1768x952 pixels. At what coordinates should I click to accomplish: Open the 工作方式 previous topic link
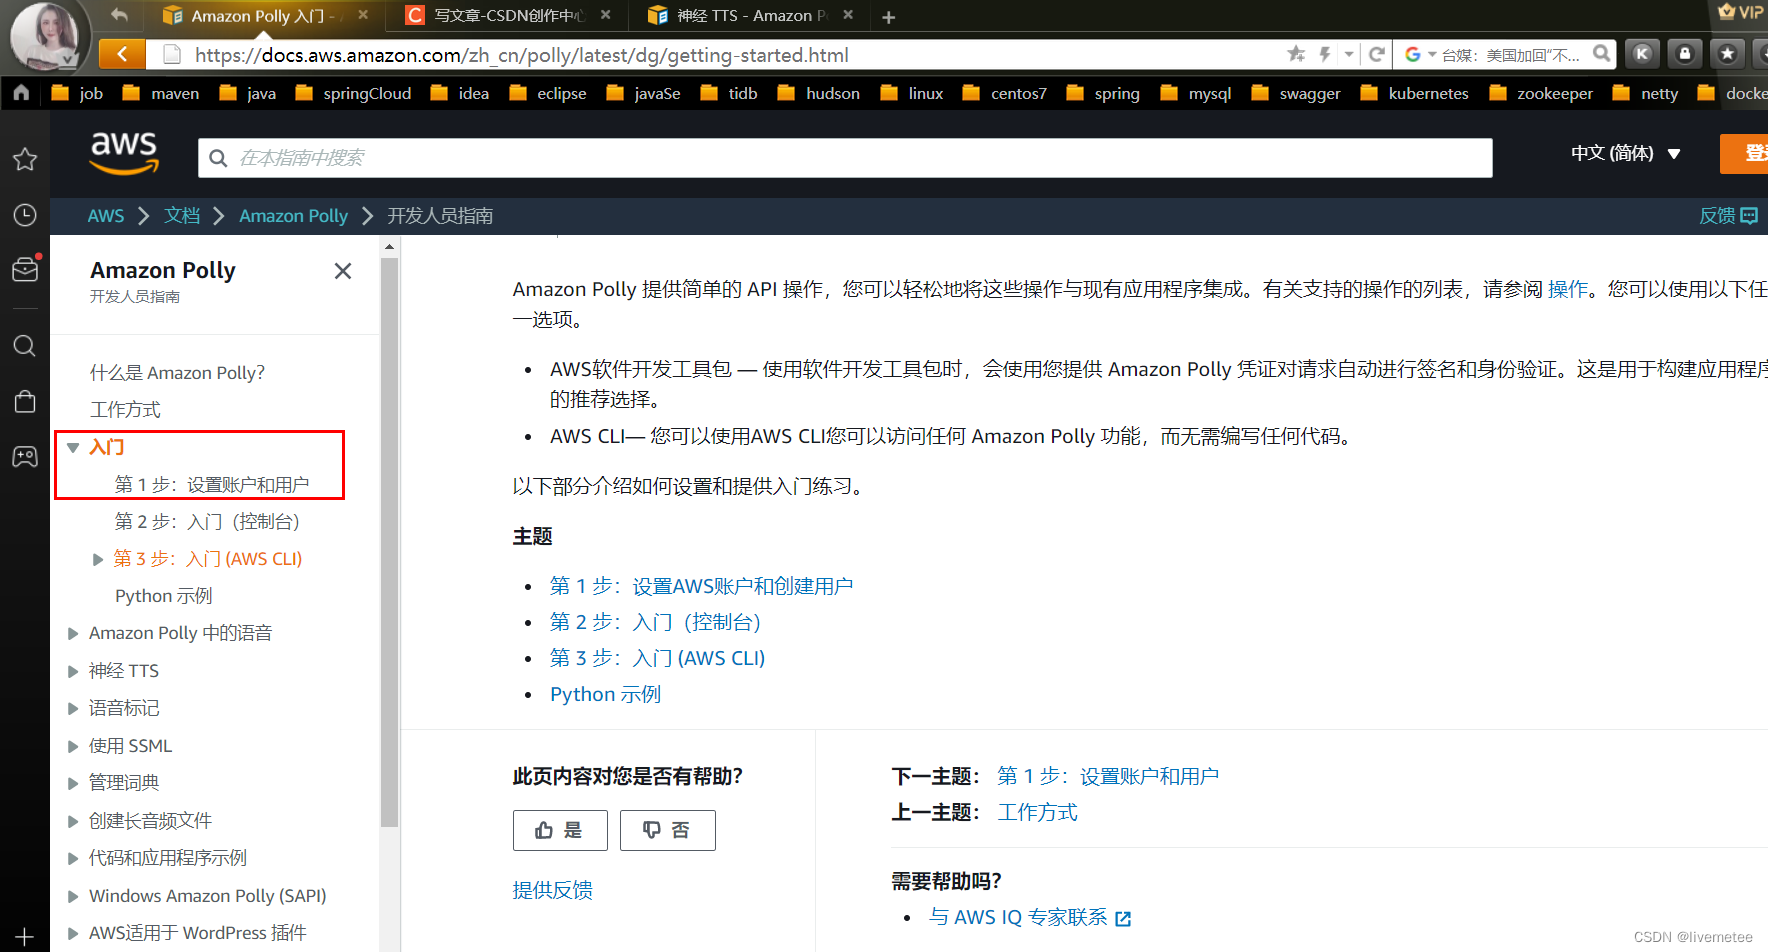[1037, 812]
